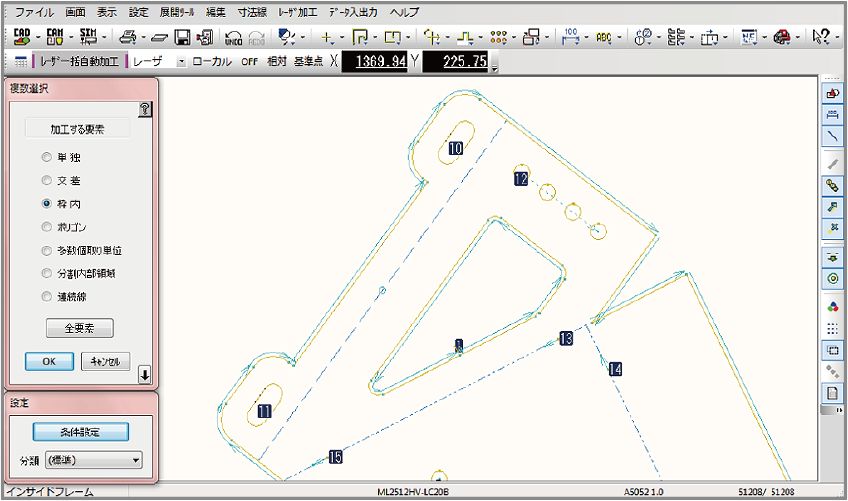The width and height of the screenshot is (848, 501).
Task: Select the ポリゴン radio option
Action: pyautogui.click(x=47, y=227)
